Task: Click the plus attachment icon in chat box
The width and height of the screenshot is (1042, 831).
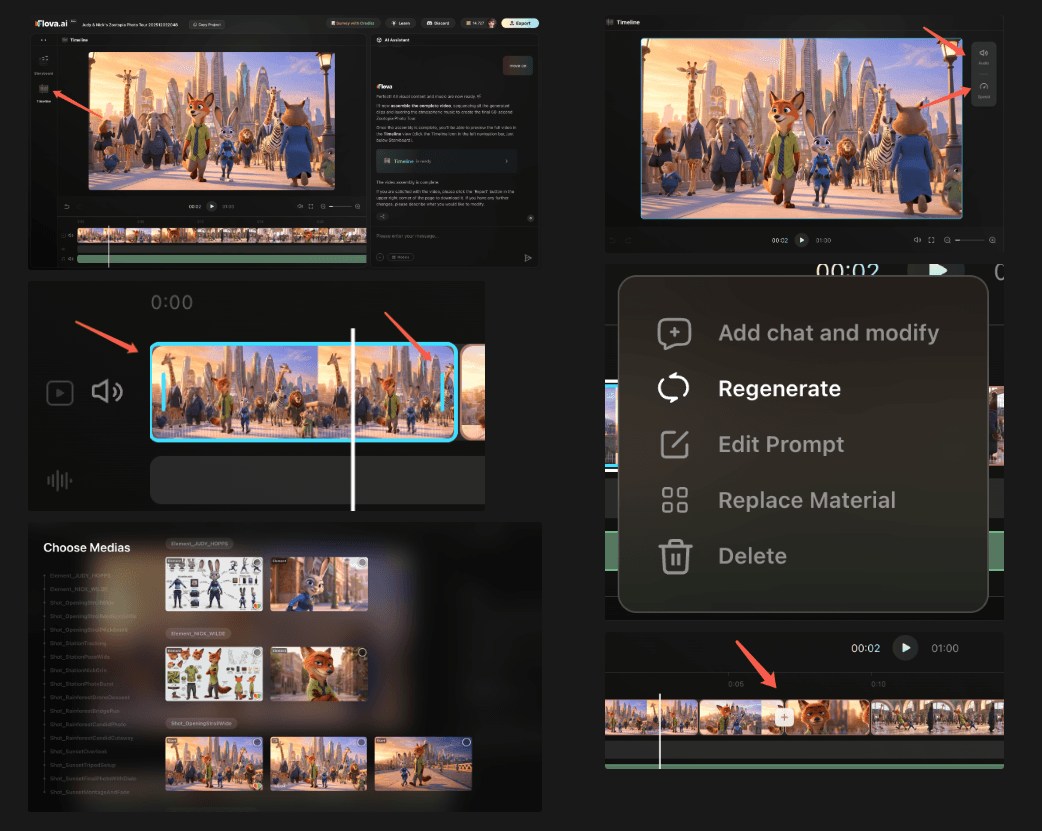Action: (380, 257)
